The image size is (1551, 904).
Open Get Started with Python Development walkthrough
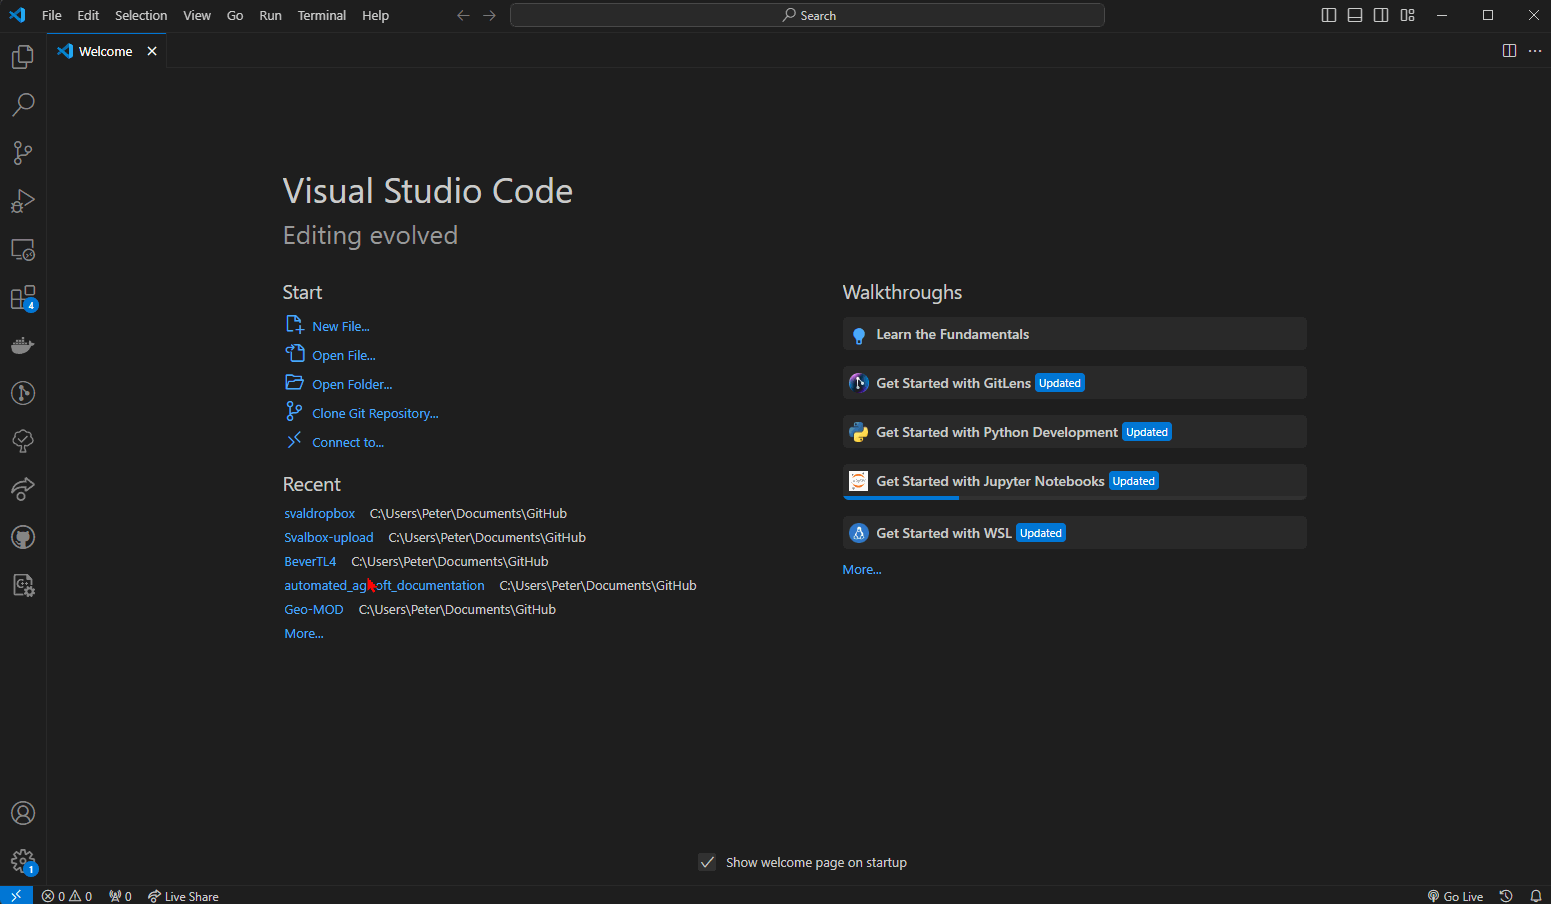point(1075,432)
